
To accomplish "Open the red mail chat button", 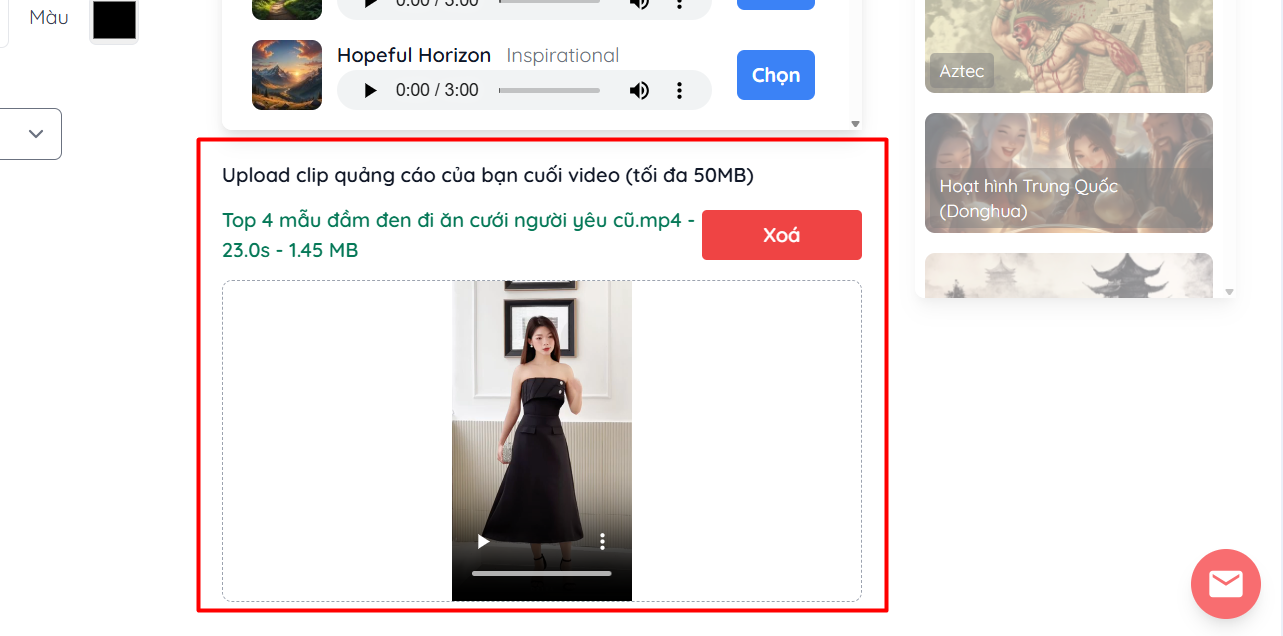I will tap(1226, 584).
